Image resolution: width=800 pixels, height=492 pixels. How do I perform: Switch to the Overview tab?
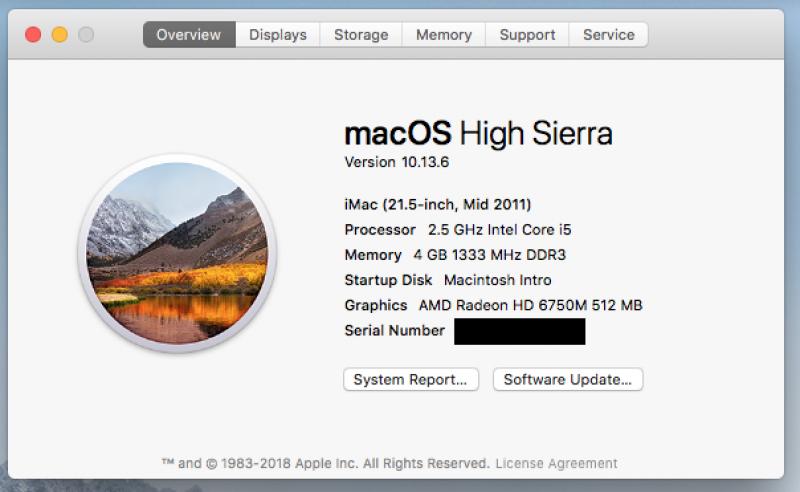tap(189, 35)
